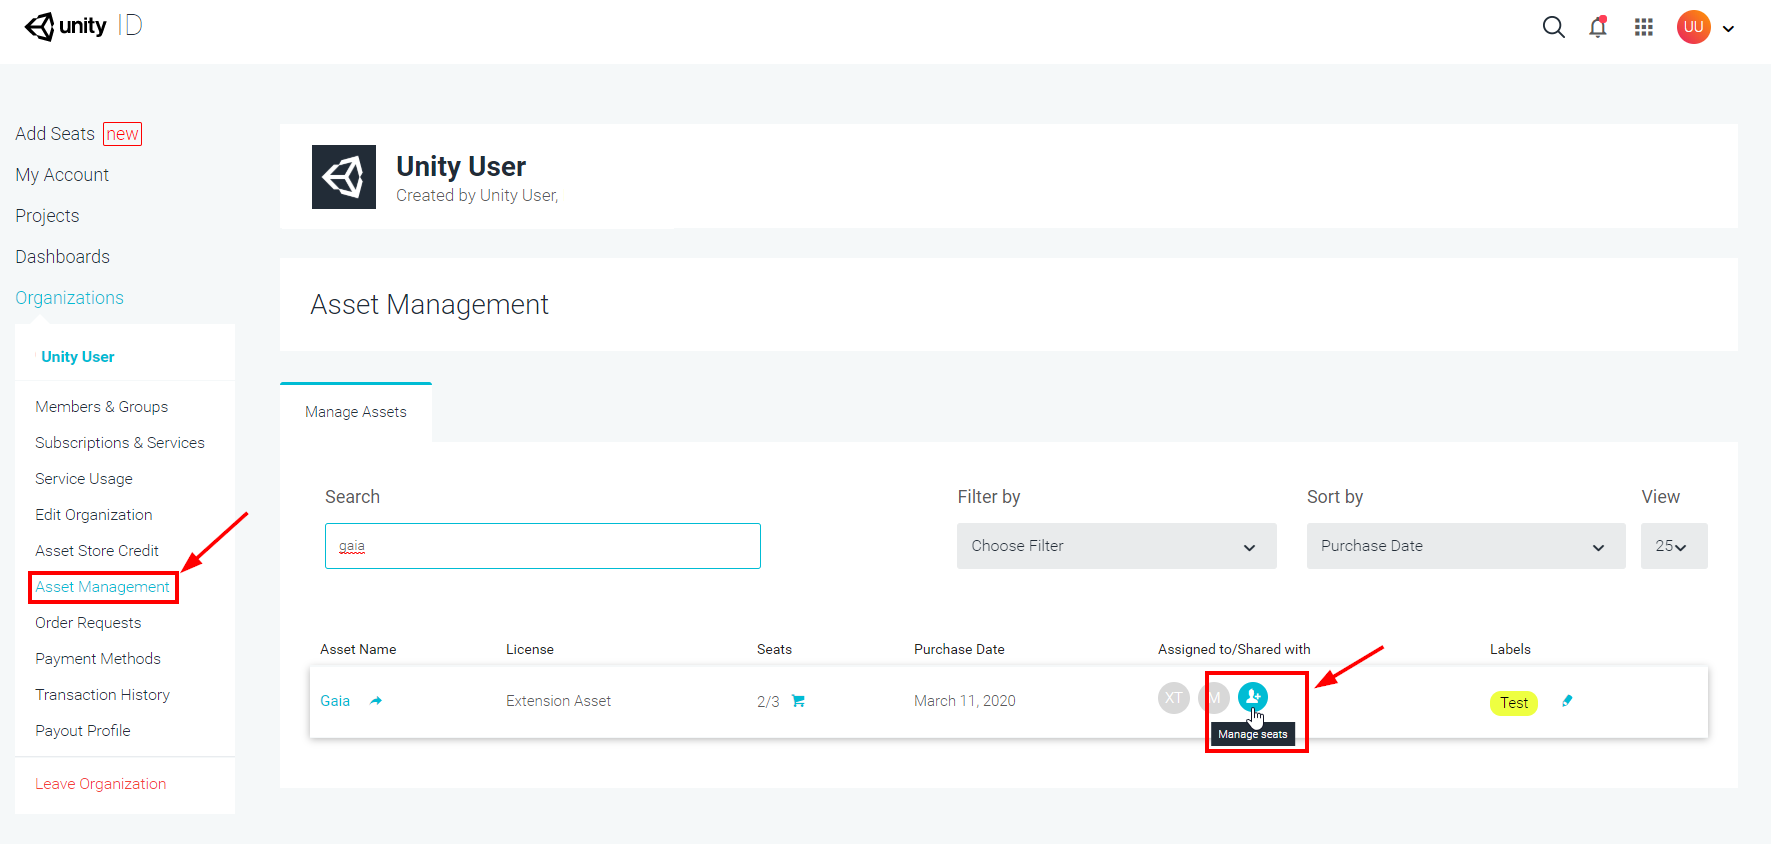Screen dimensions: 1771x844
Task: Edit labels with the pencil icon
Action: [1567, 701]
